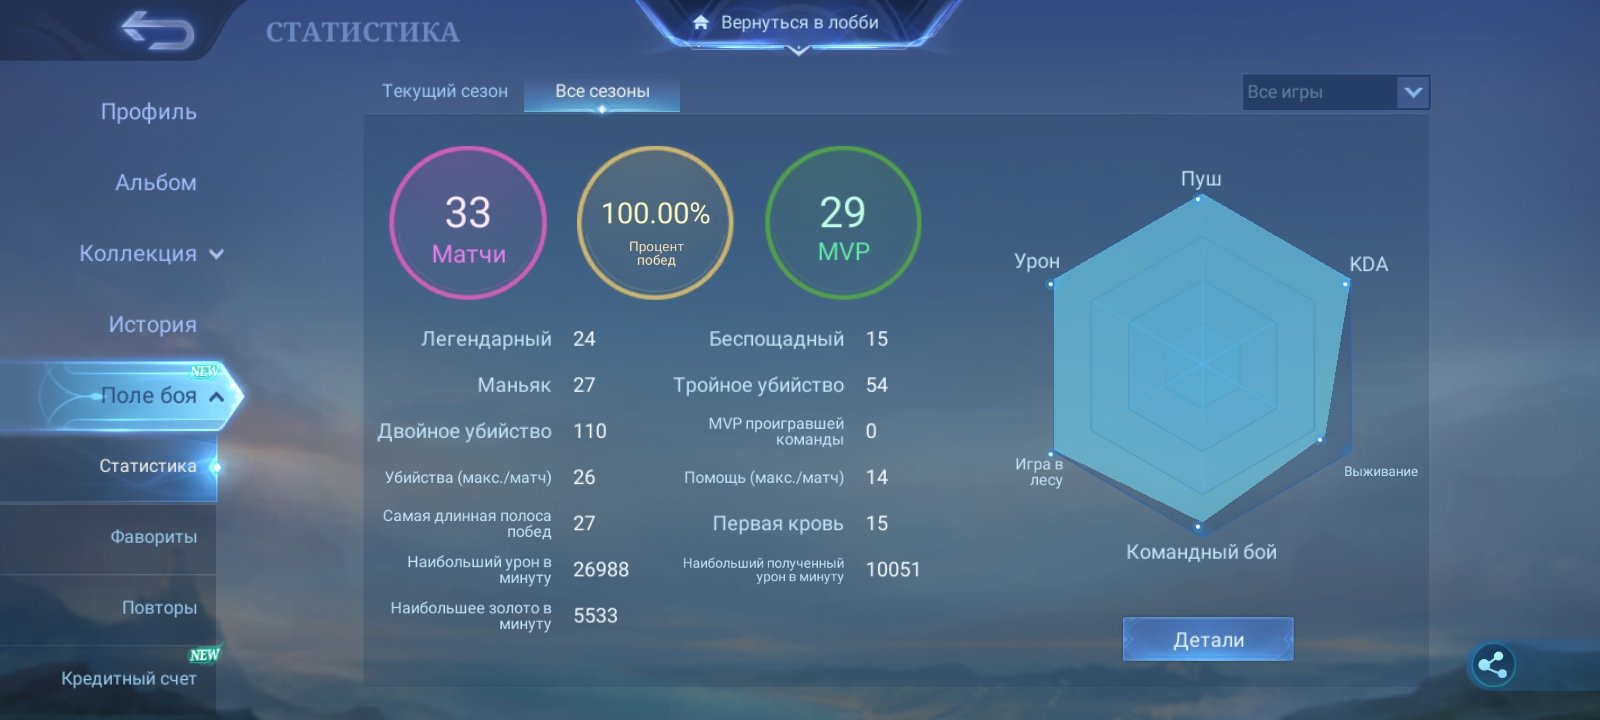Click the back arrow icon

click(x=158, y=31)
